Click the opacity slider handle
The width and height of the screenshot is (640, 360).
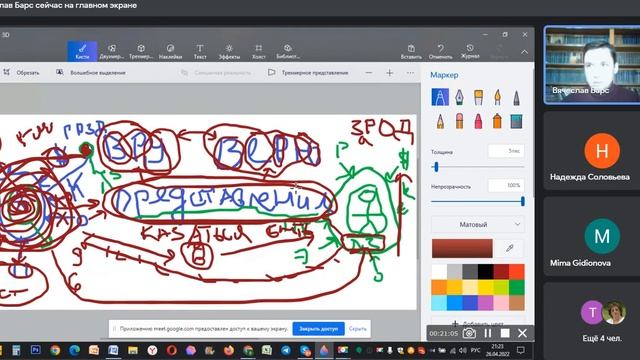pyautogui.click(x=522, y=201)
